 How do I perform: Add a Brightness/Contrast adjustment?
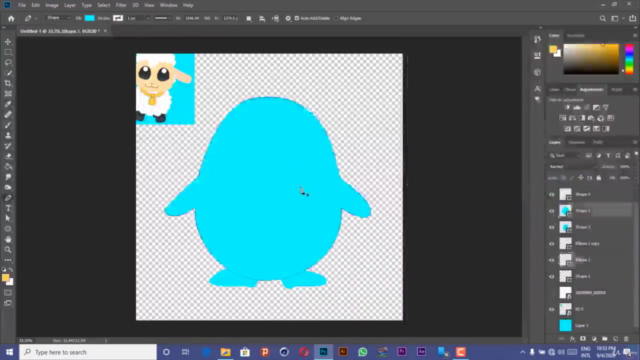(x=567, y=107)
